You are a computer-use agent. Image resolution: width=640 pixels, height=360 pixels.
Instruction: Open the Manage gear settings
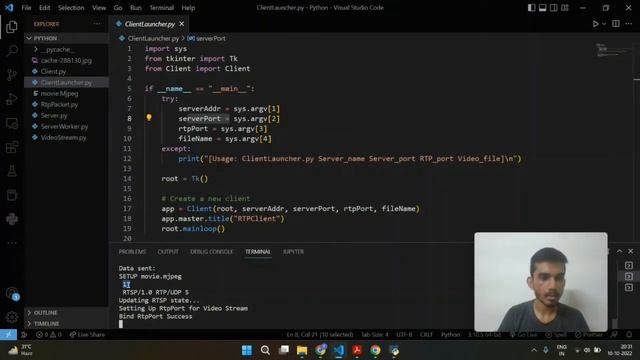12,317
